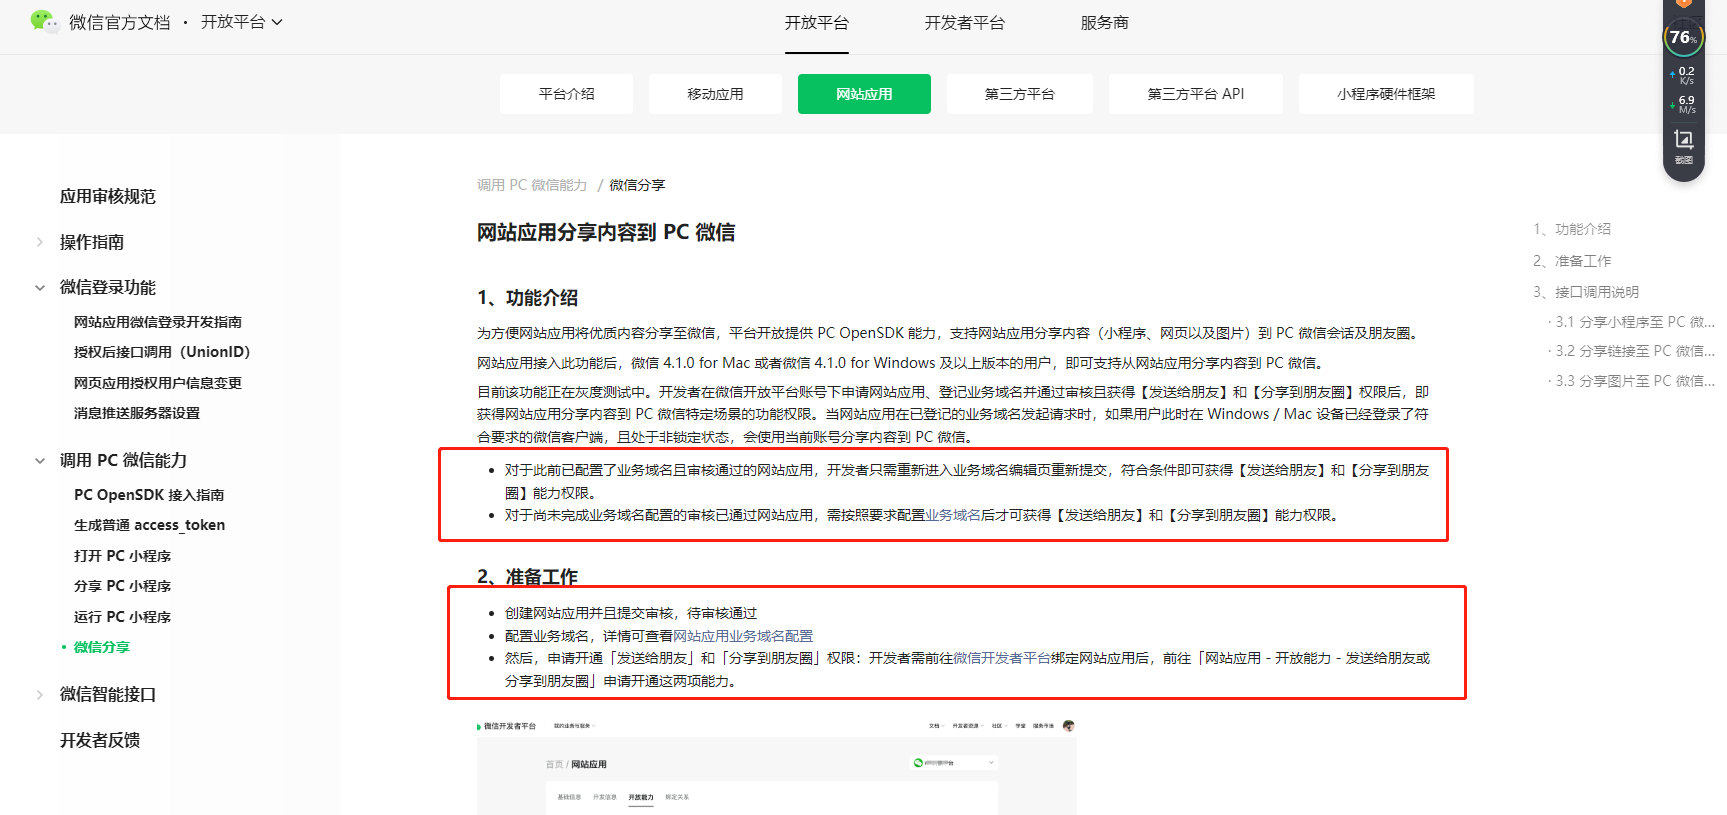Open the developer platform screenshot image
1727x815 pixels.
point(776,766)
